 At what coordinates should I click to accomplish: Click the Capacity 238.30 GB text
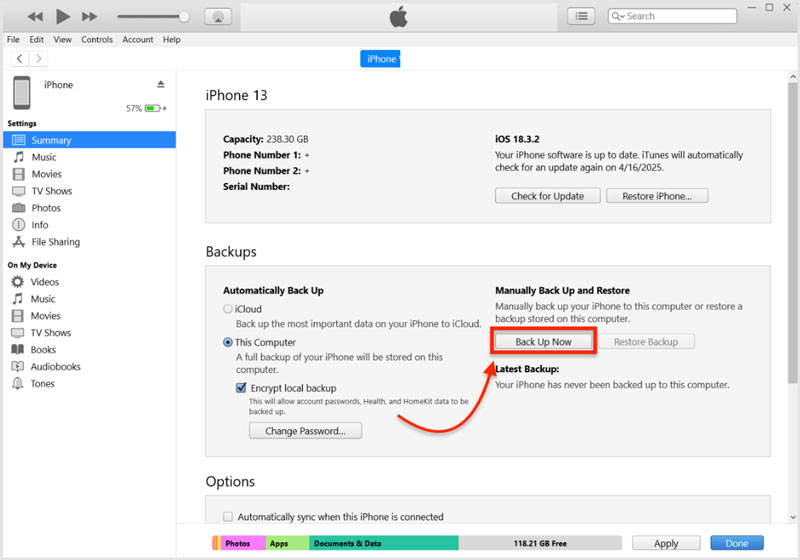[265, 139]
